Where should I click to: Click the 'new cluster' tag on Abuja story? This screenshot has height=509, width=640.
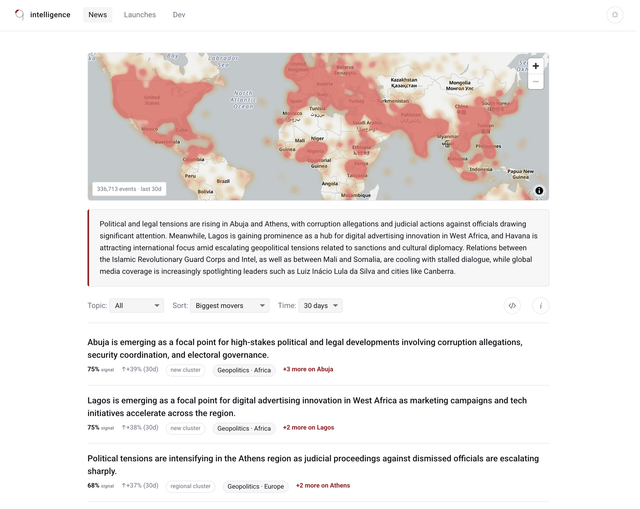[185, 370]
